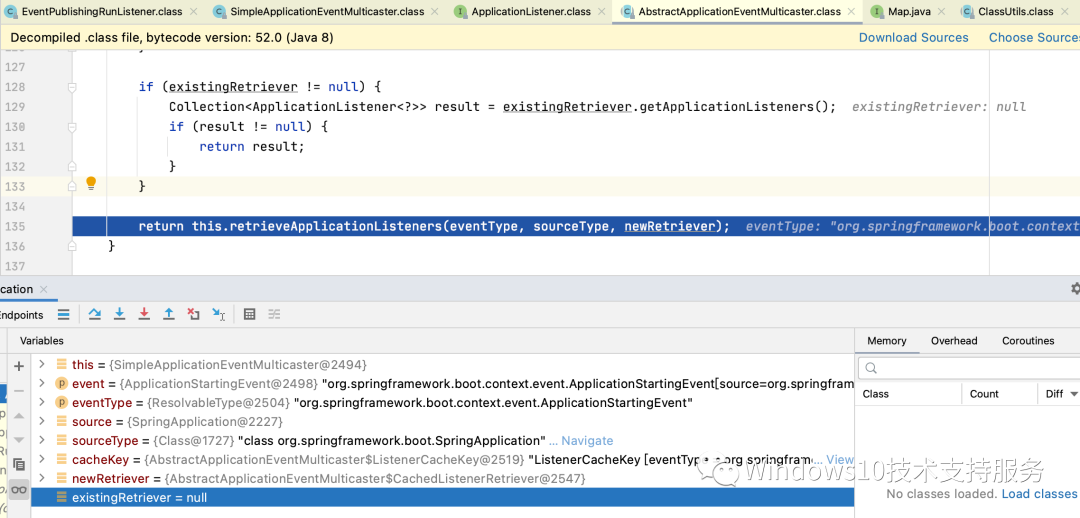Toggle fold marker at line 136
The width and height of the screenshot is (1080, 518).
[x=72, y=246]
